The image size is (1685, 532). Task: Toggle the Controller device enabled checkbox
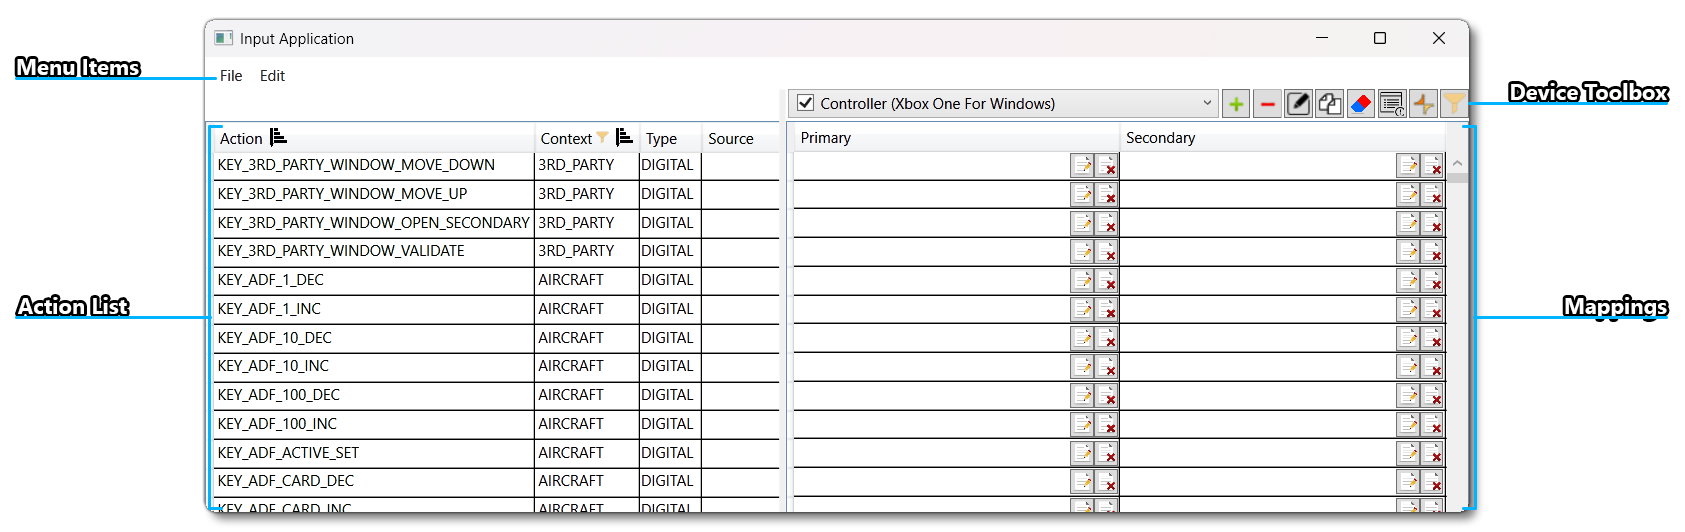coord(805,103)
